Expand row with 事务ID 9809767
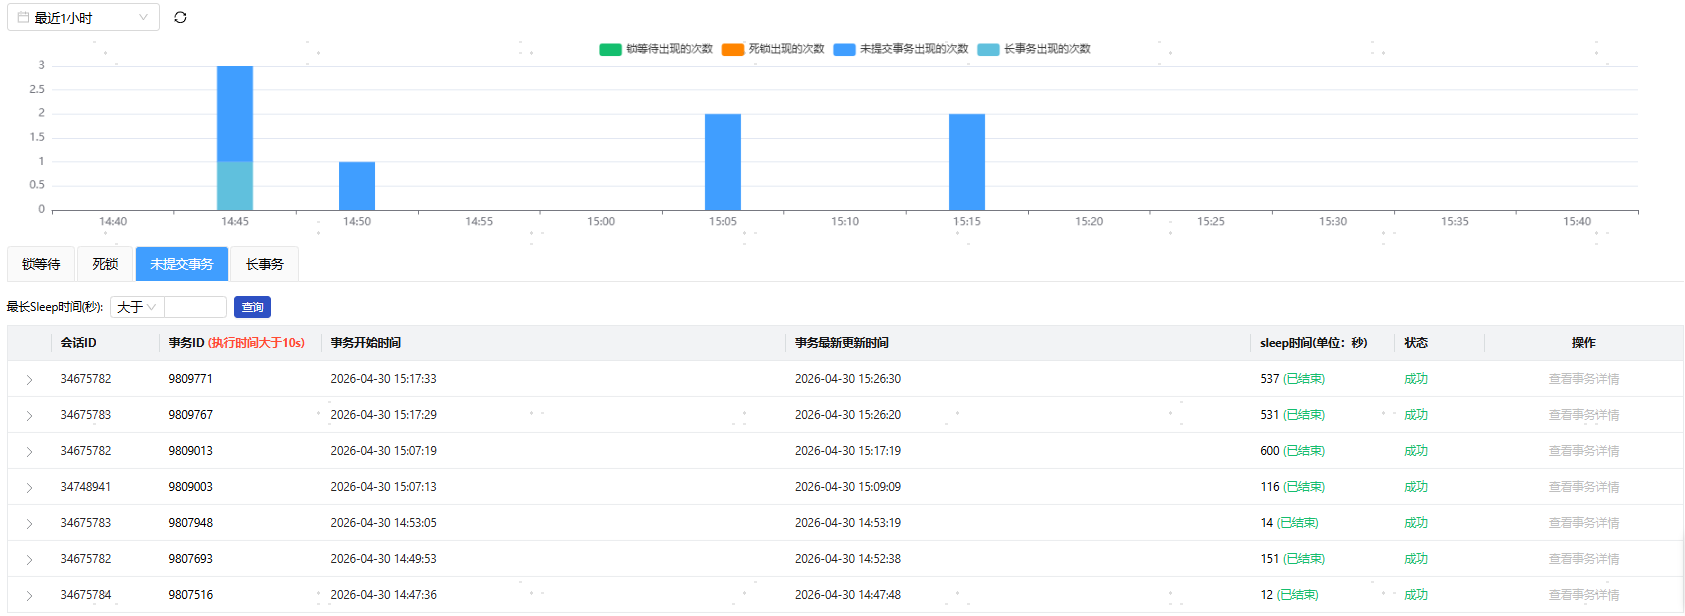This screenshot has width=1685, height=616. 29,415
